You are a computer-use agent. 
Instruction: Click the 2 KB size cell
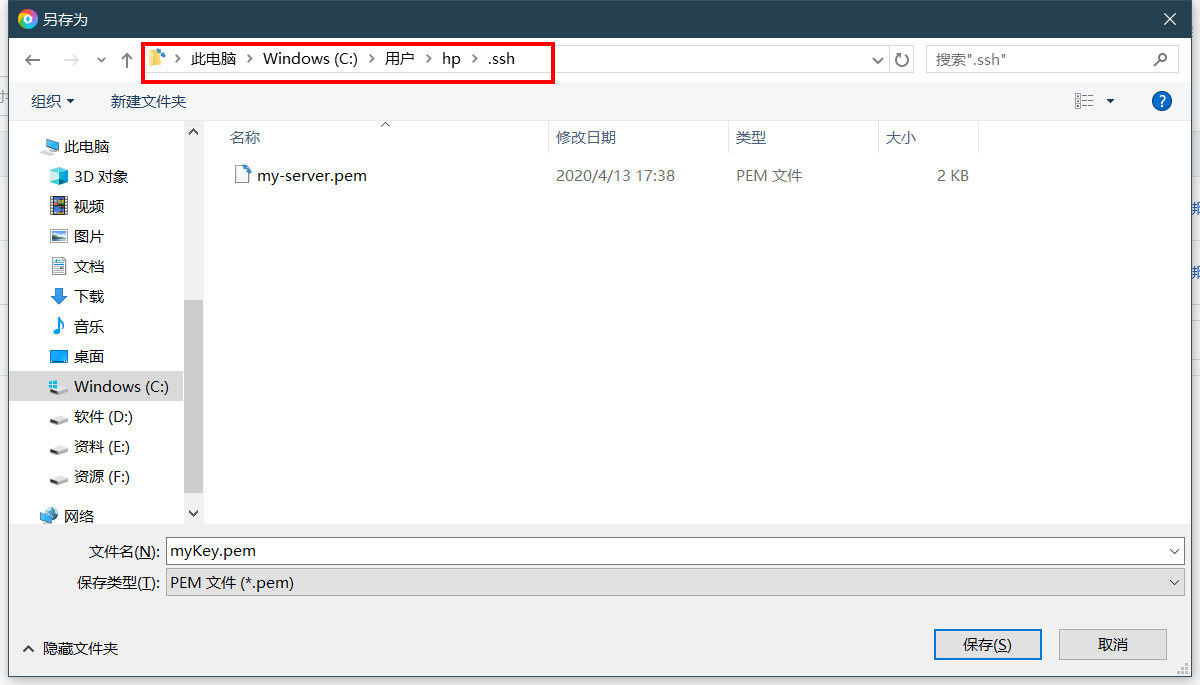point(953,175)
